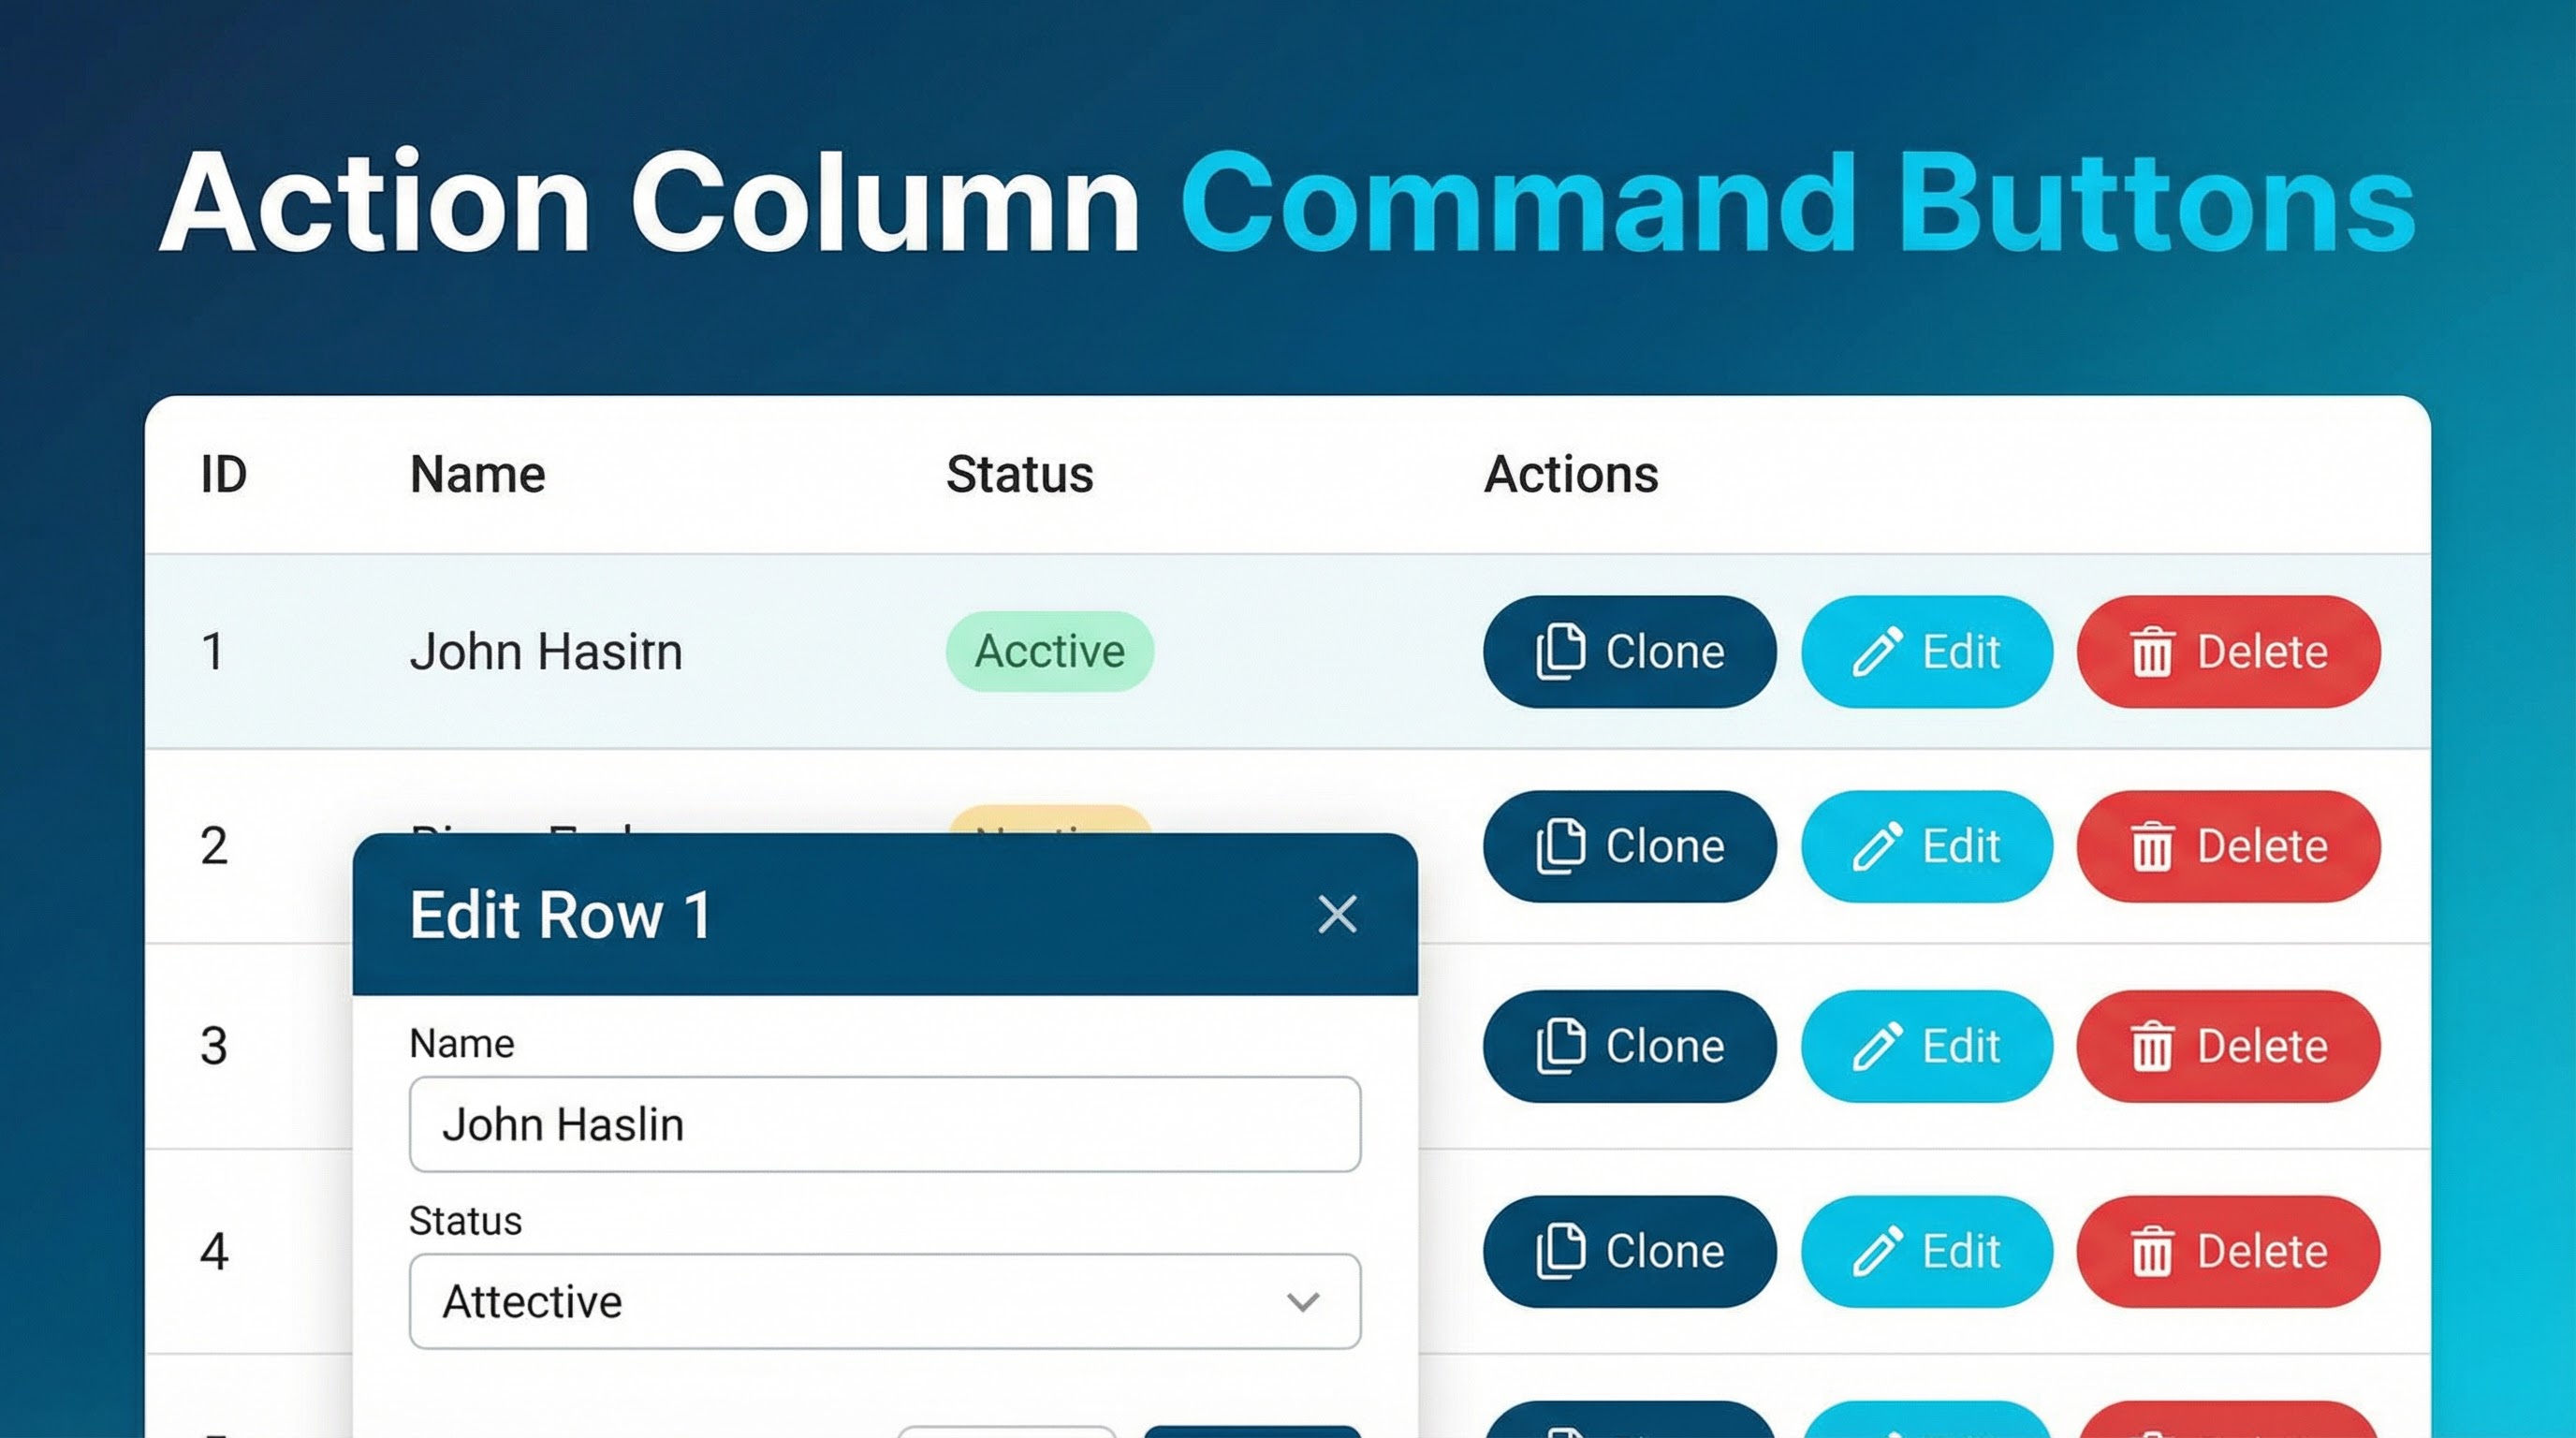Image resolution: width=2576 pixels, height=1438 pixels.
Task: Click the trash icon in row 2
Action: pos(2152,847)
